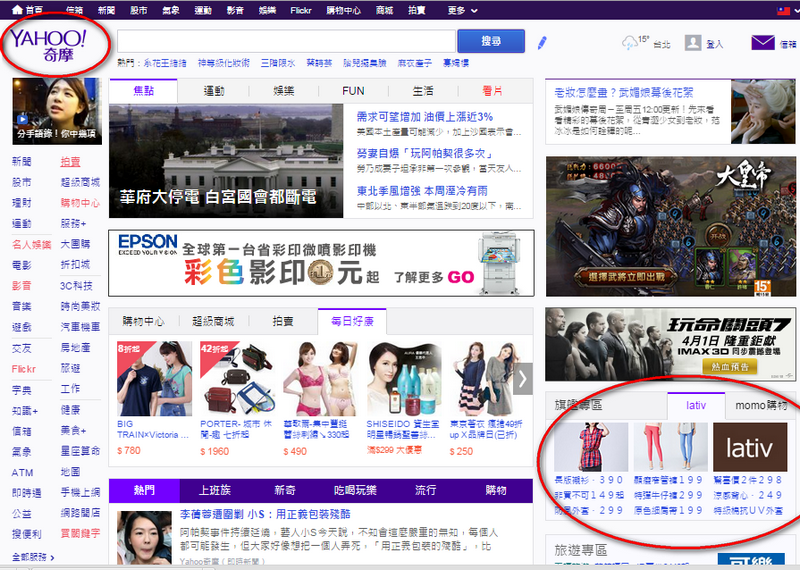Click the blue 搜尋 search button

(491, 41)
